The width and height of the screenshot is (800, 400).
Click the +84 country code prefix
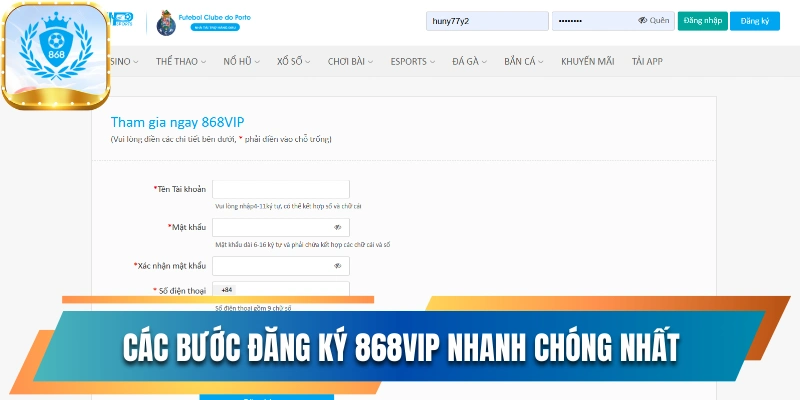[227, 290]
